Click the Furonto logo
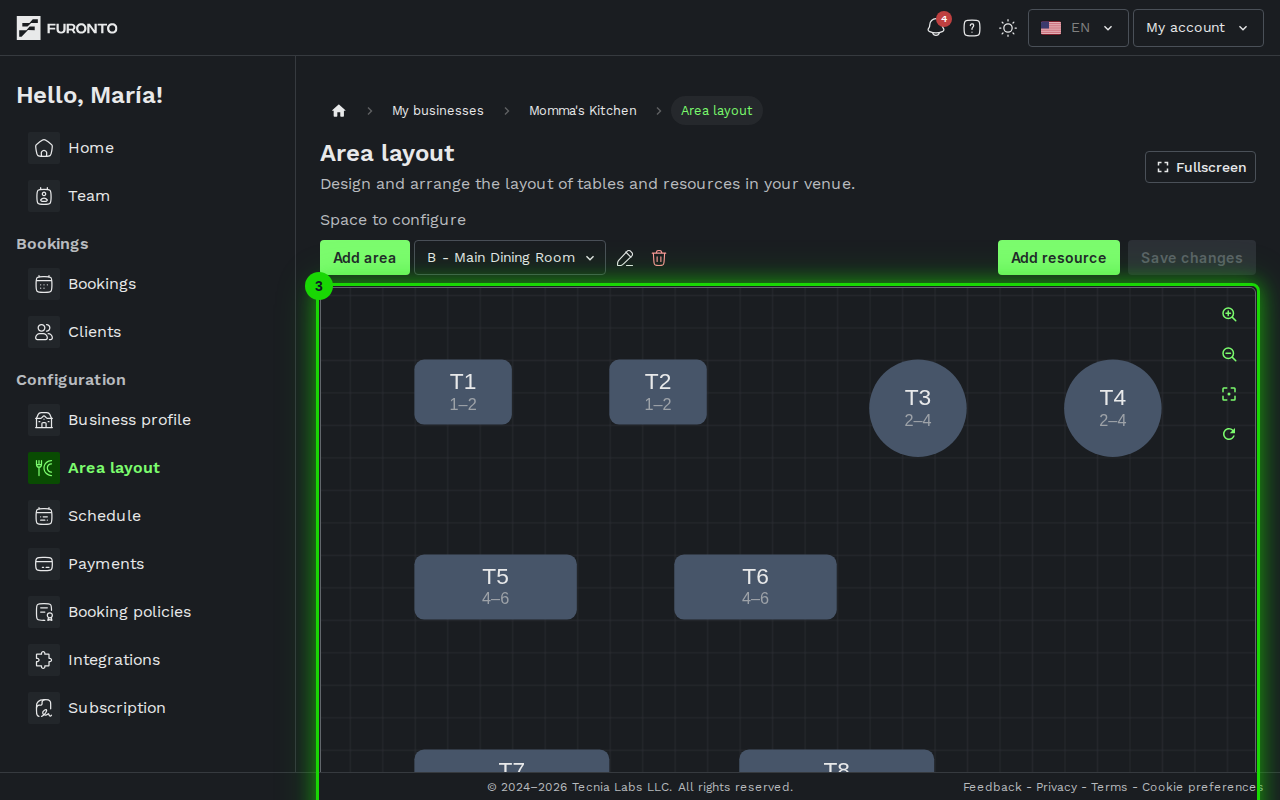The width and height of the screenshot is (1280, 800). point(67,28)
